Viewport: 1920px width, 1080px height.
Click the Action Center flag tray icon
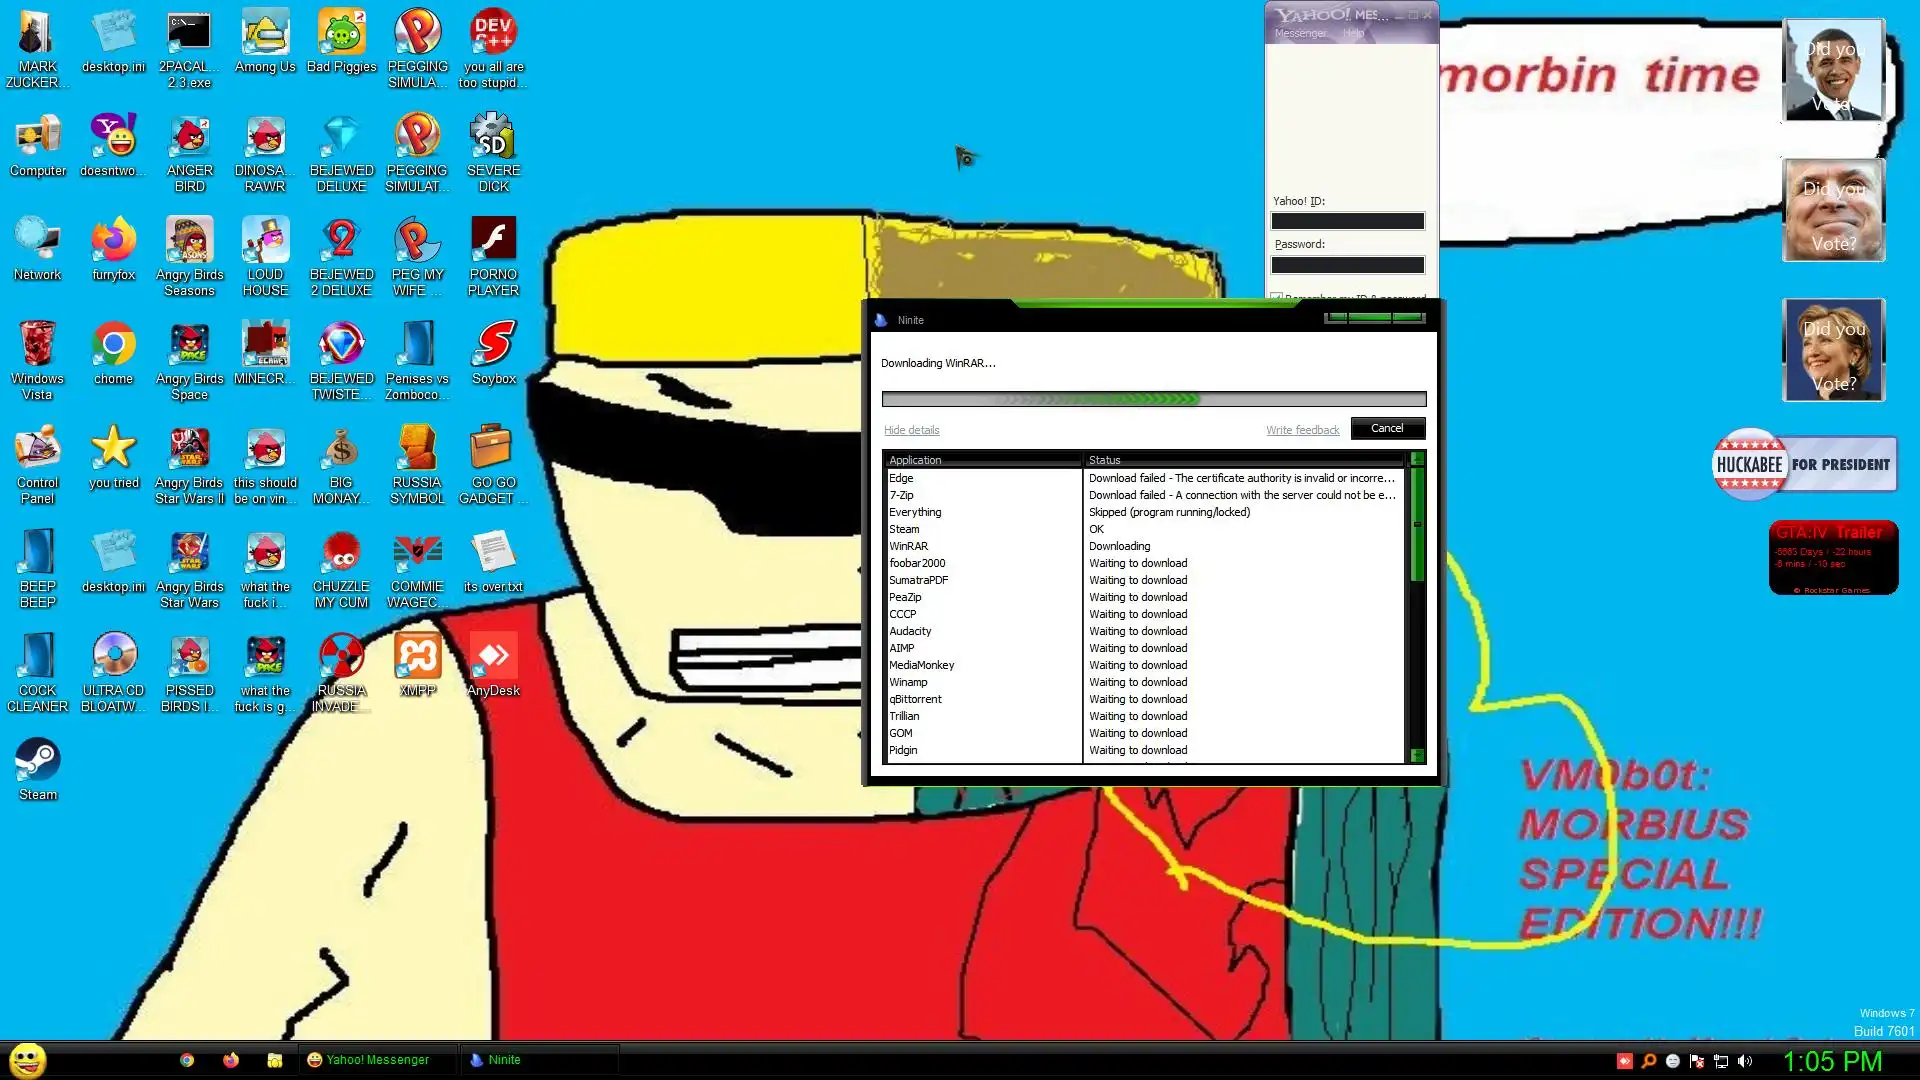click(1697, 1061)
